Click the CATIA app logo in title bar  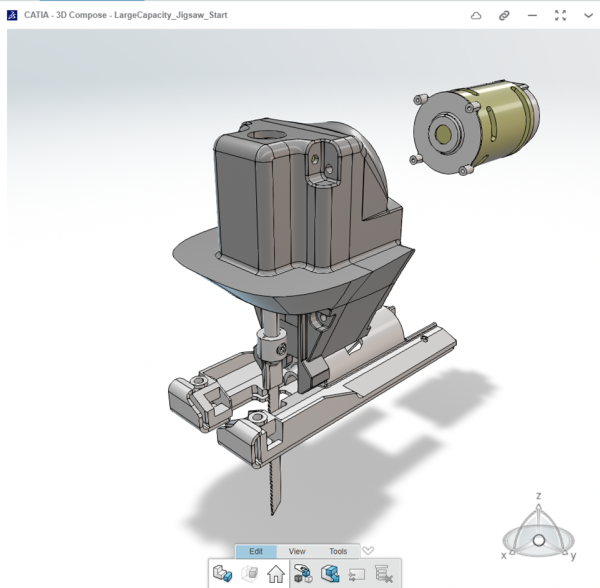12,15
